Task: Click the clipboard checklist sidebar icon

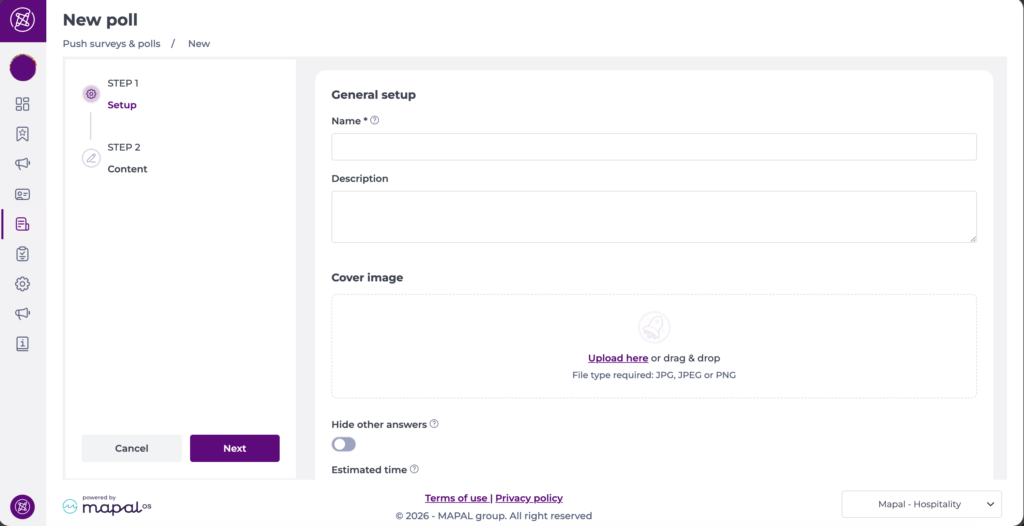Action: point(22,254)
